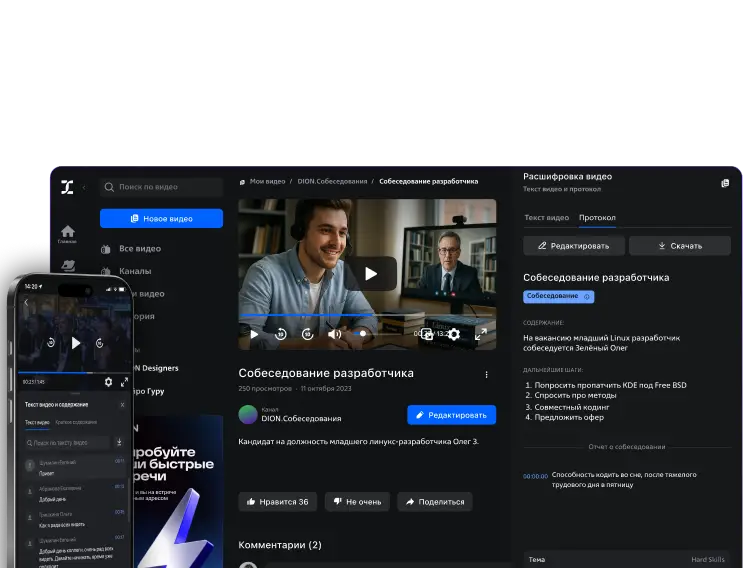Skip forward 10 seconds on phone player
Viewport: 750px width, 568px height.
99,343
